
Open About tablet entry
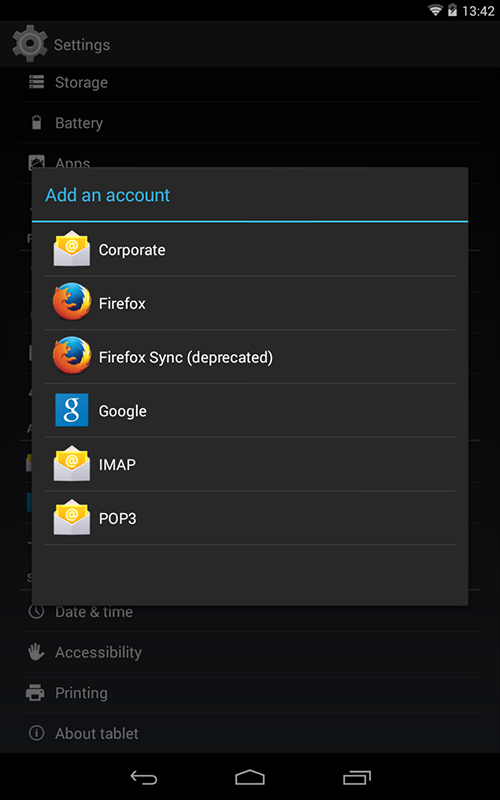point(250,733)
